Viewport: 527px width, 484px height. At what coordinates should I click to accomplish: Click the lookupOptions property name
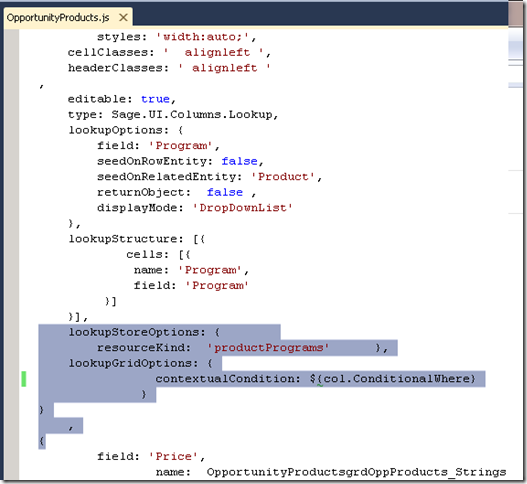pos(119,130)
